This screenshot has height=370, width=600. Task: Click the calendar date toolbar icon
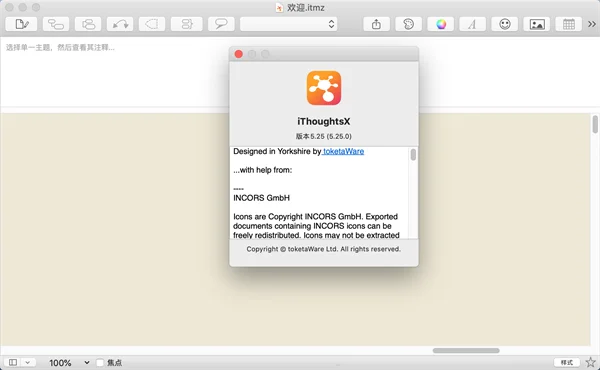569,24
